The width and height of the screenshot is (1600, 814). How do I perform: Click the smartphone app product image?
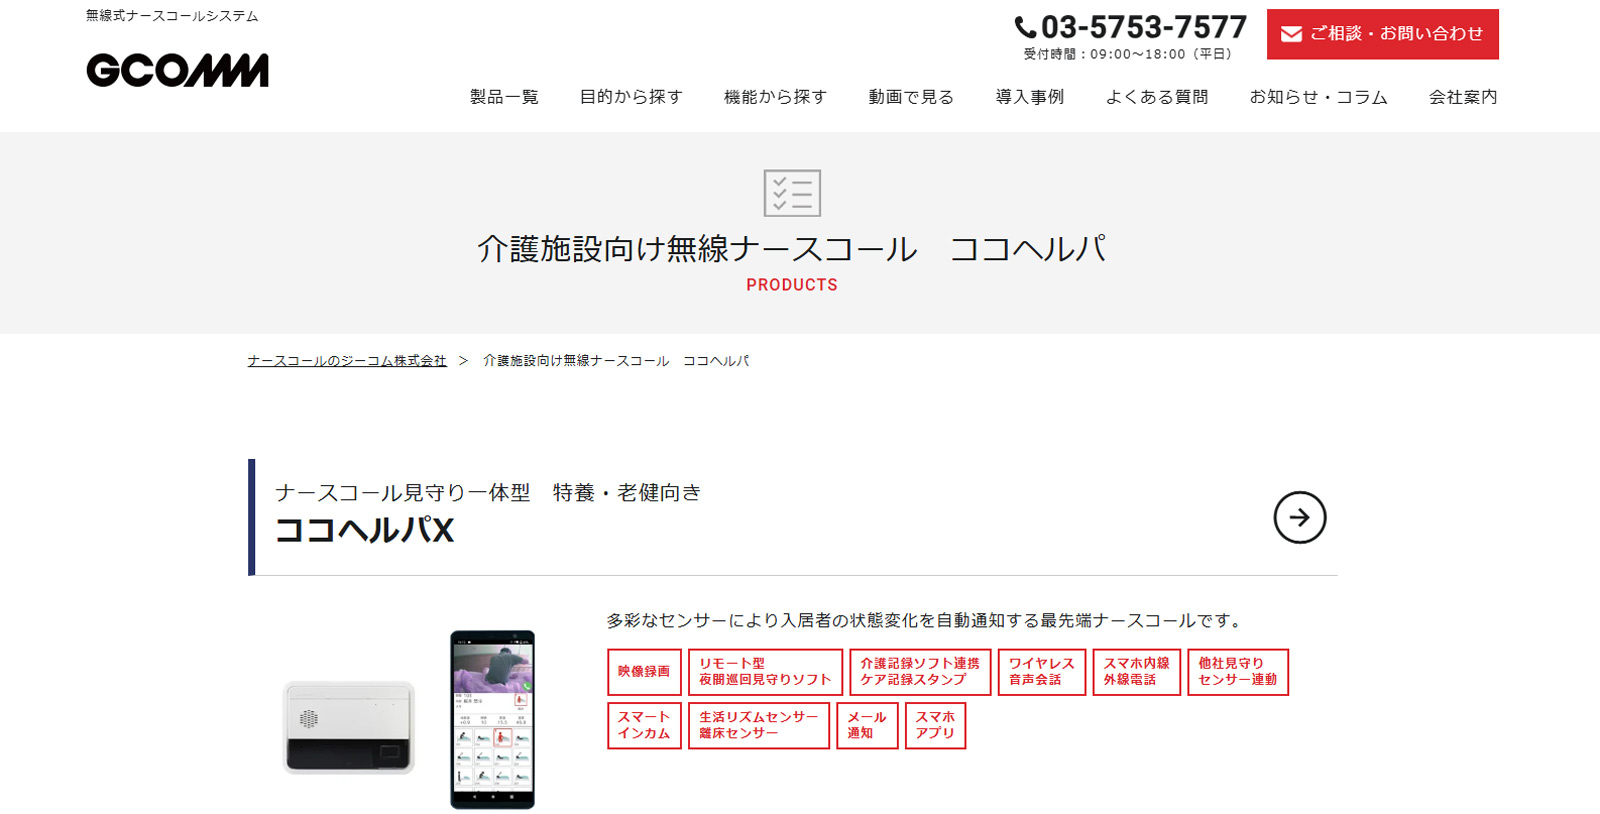click(x=492, y=719)
